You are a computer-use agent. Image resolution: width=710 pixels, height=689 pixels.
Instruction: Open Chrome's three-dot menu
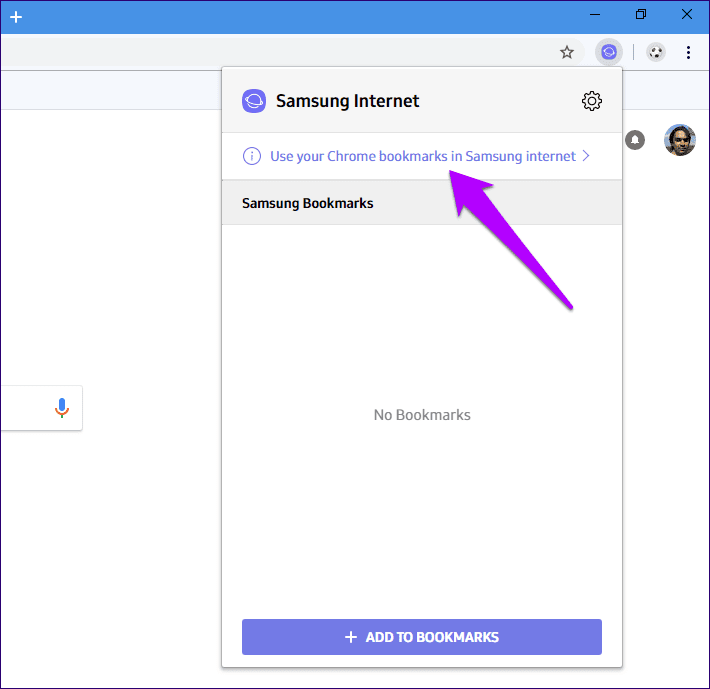(x=688, y=53)
